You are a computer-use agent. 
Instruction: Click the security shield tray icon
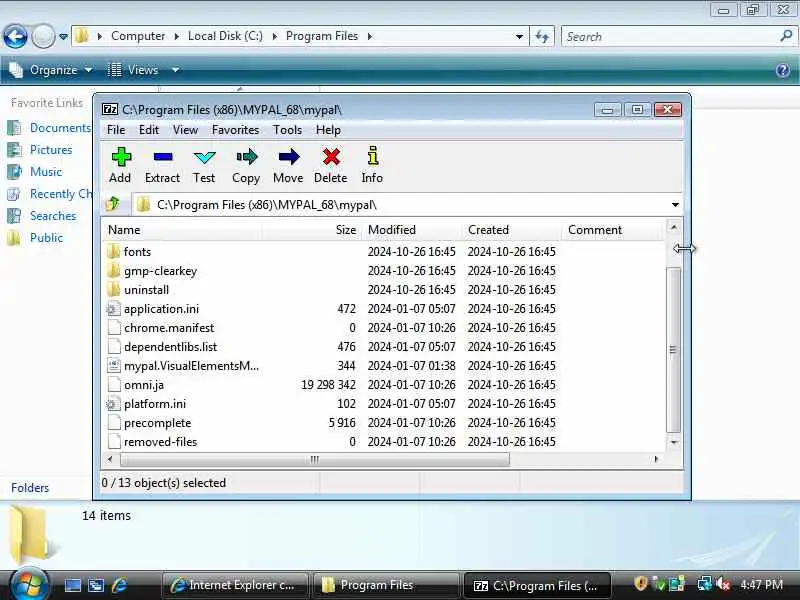click(641, 583)
